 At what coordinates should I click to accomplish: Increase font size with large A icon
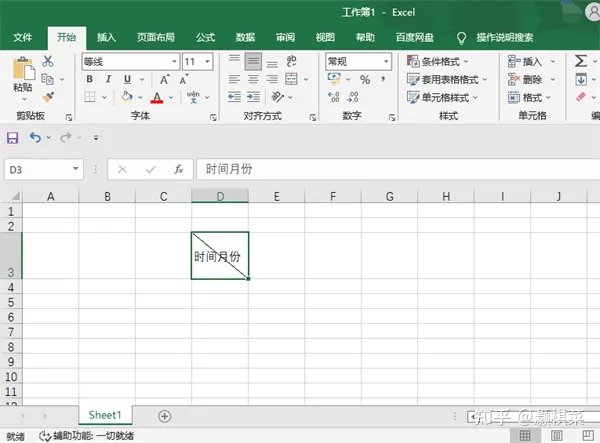tap(165, 80)
